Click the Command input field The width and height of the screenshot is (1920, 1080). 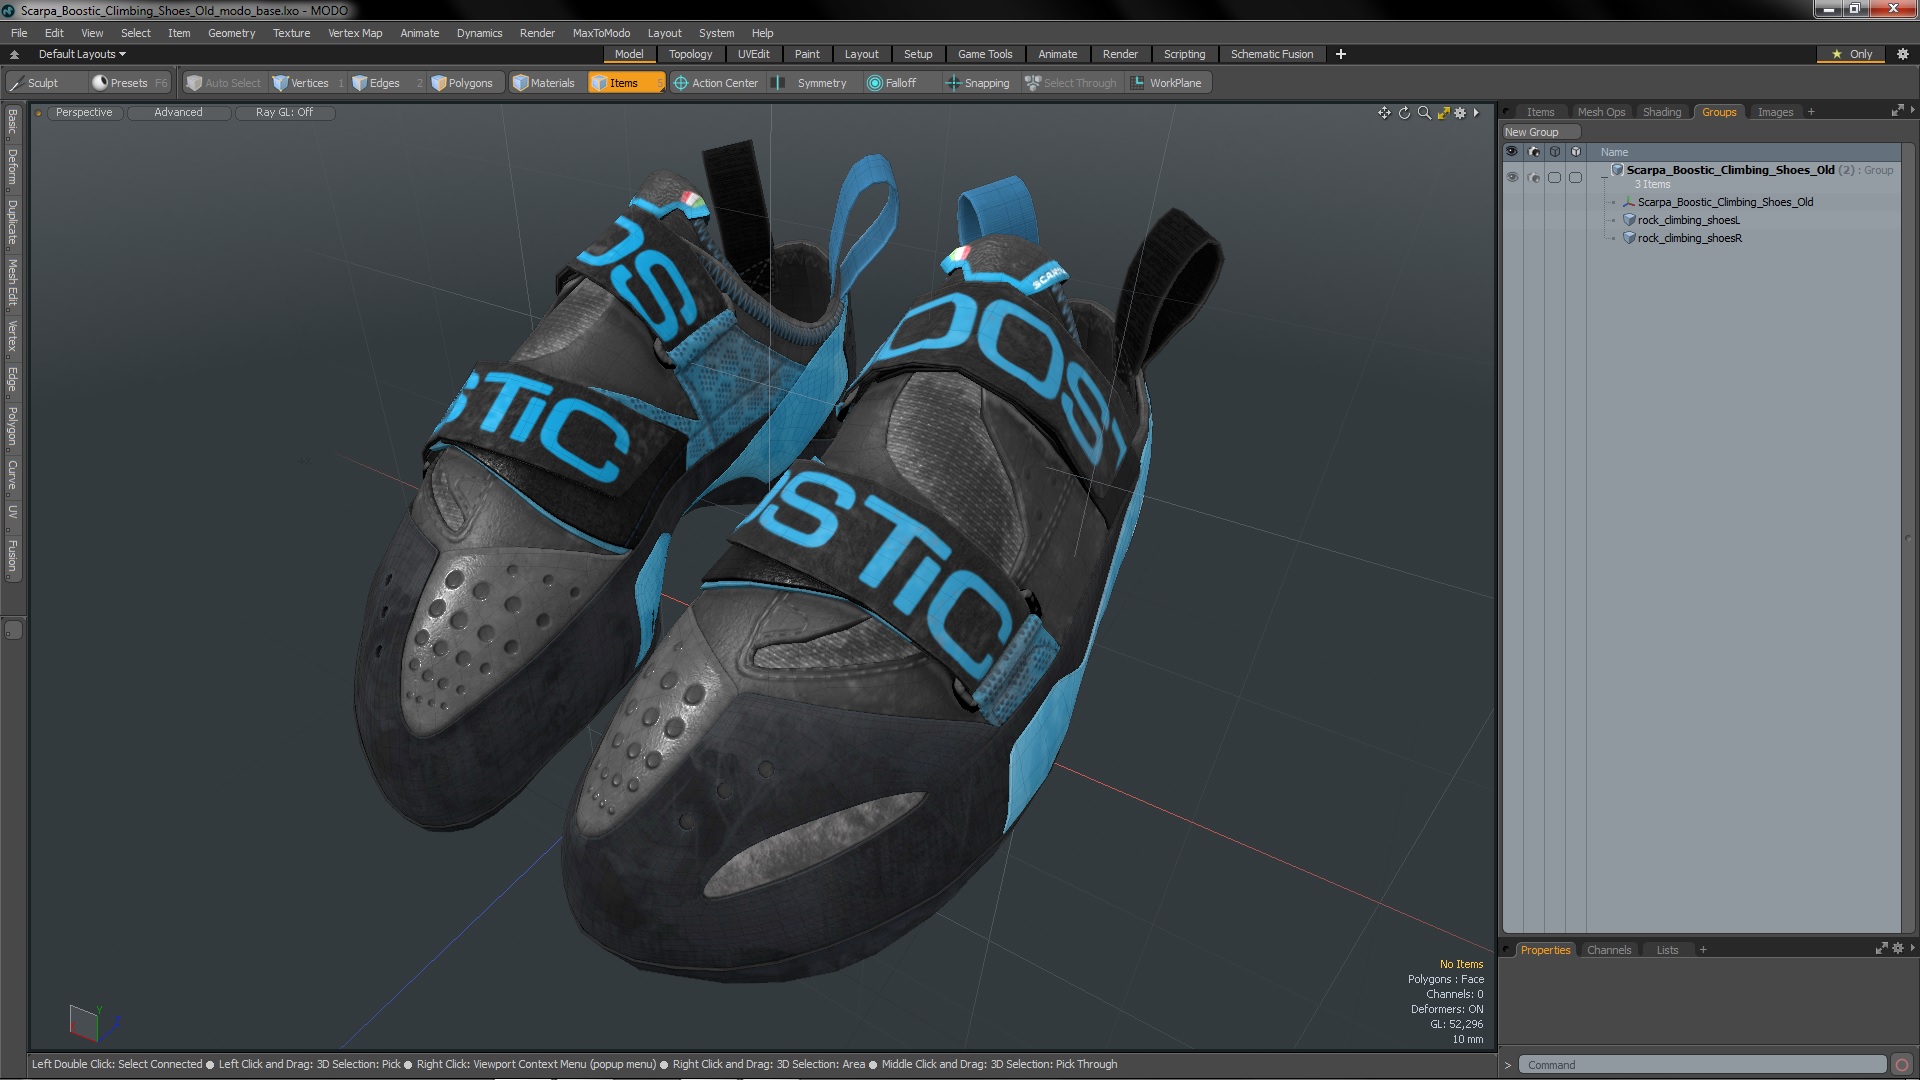tap(1700, 1065)
